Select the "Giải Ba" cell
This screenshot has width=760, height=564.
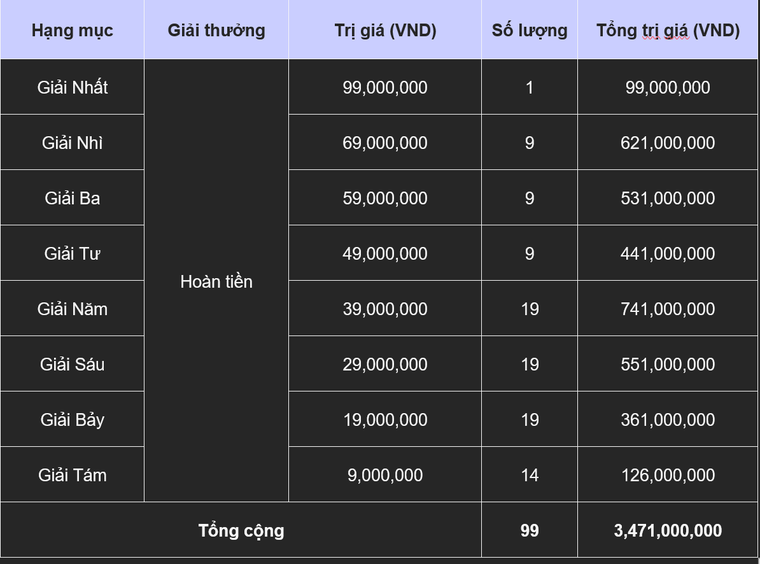(72, 198)
